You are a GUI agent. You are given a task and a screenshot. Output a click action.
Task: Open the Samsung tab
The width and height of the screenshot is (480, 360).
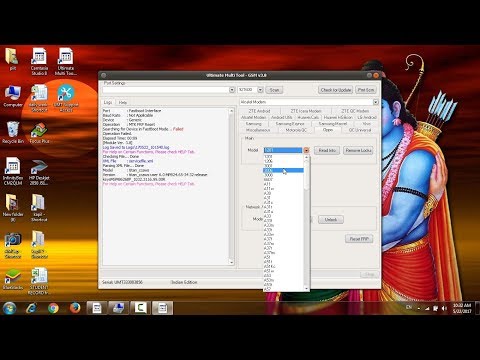click(x=253, y=124)
